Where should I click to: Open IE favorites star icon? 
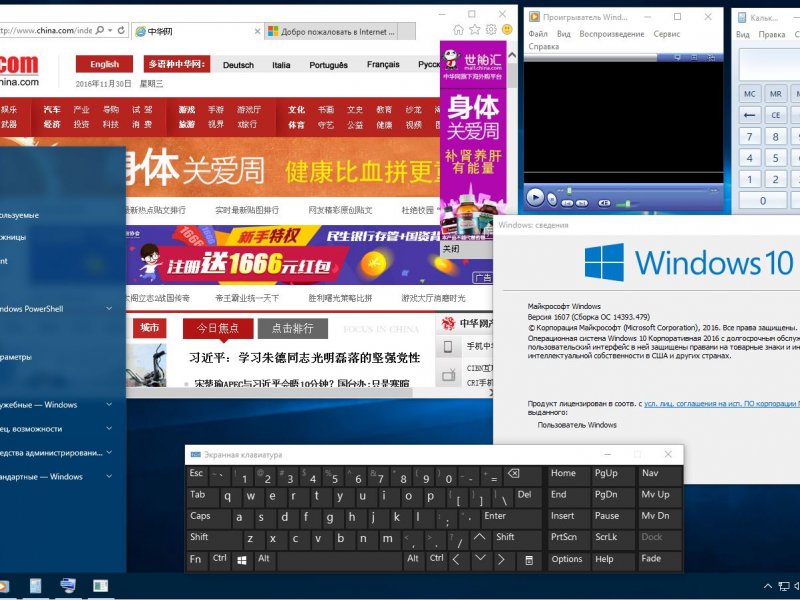474,30
